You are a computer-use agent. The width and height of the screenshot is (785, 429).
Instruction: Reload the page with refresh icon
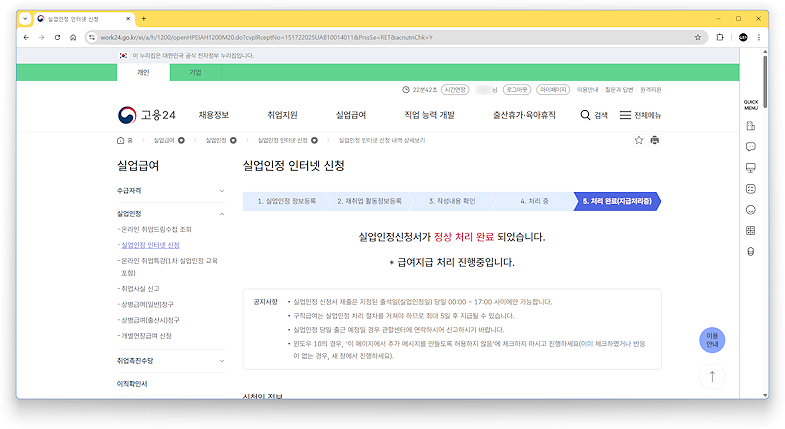pos(58,38)
